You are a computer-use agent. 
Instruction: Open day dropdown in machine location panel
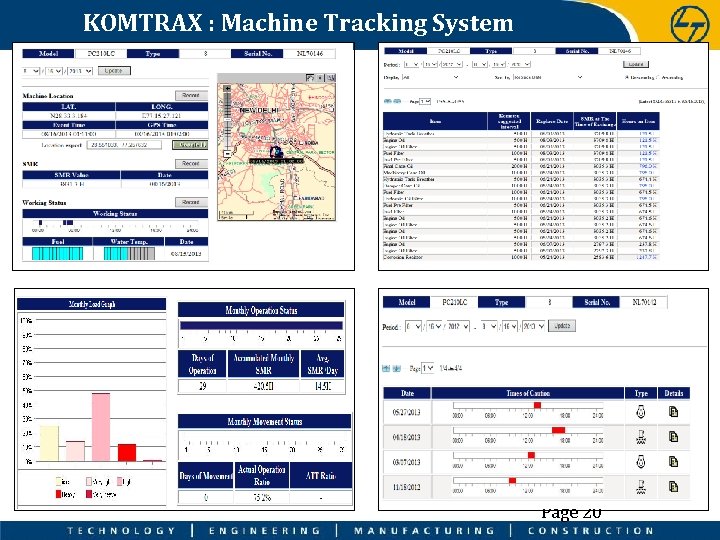pyautogui.click(x=54, y=71)
